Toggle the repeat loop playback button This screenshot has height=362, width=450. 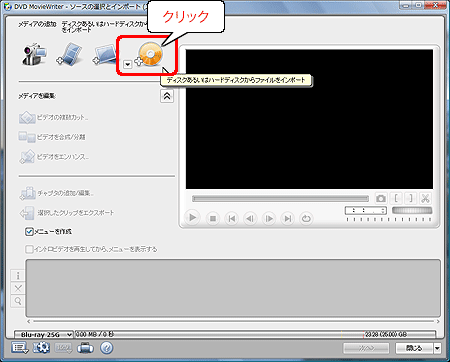pos(306,219)
